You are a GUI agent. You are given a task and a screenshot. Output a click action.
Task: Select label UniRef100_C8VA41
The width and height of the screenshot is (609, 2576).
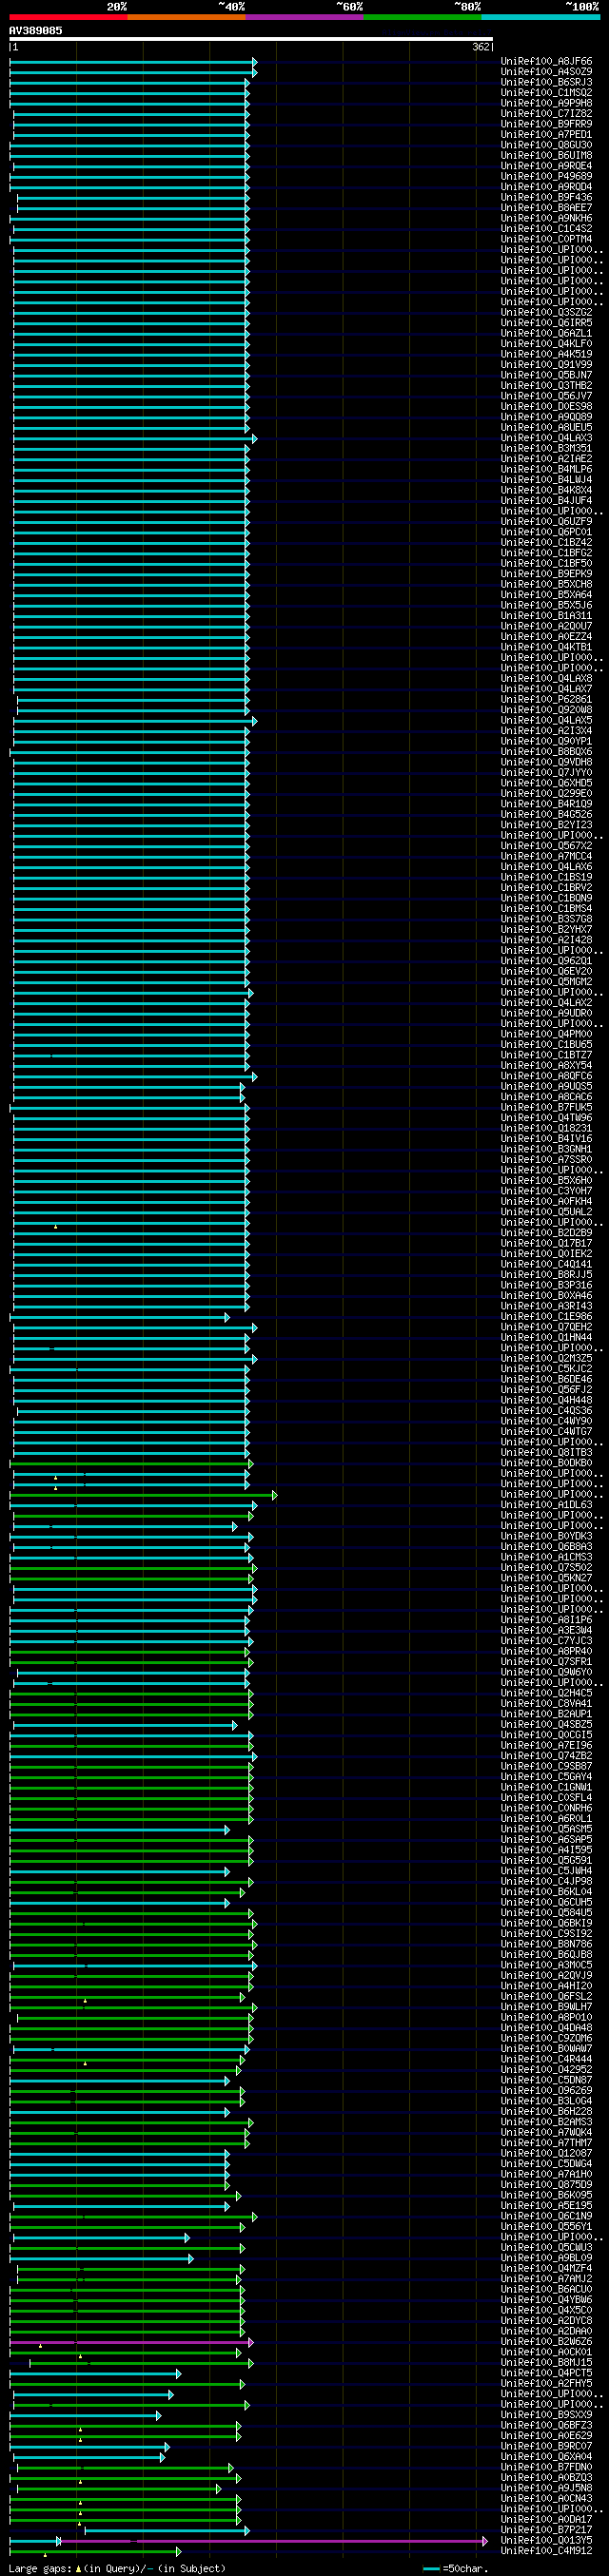[546, 1703]
